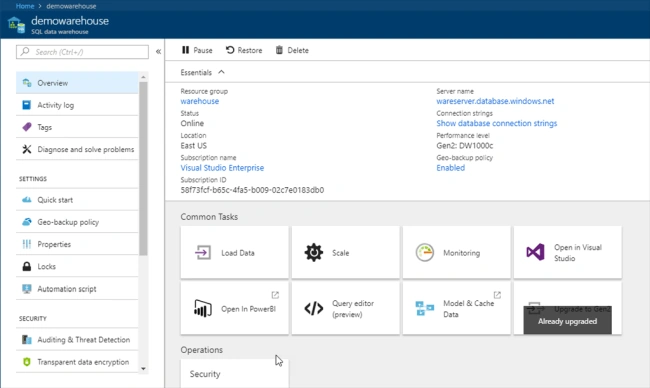Click the Monitoring gauge icon
This screenshot has width=650, height=388.
click(425, 252)
